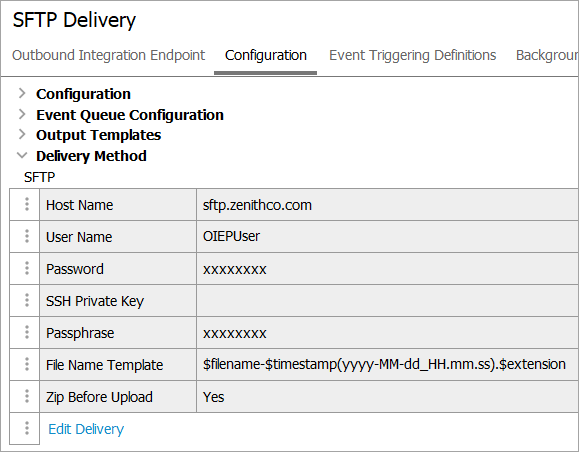
Task: Click the row options dots beside Host Name
Action: 27,204
